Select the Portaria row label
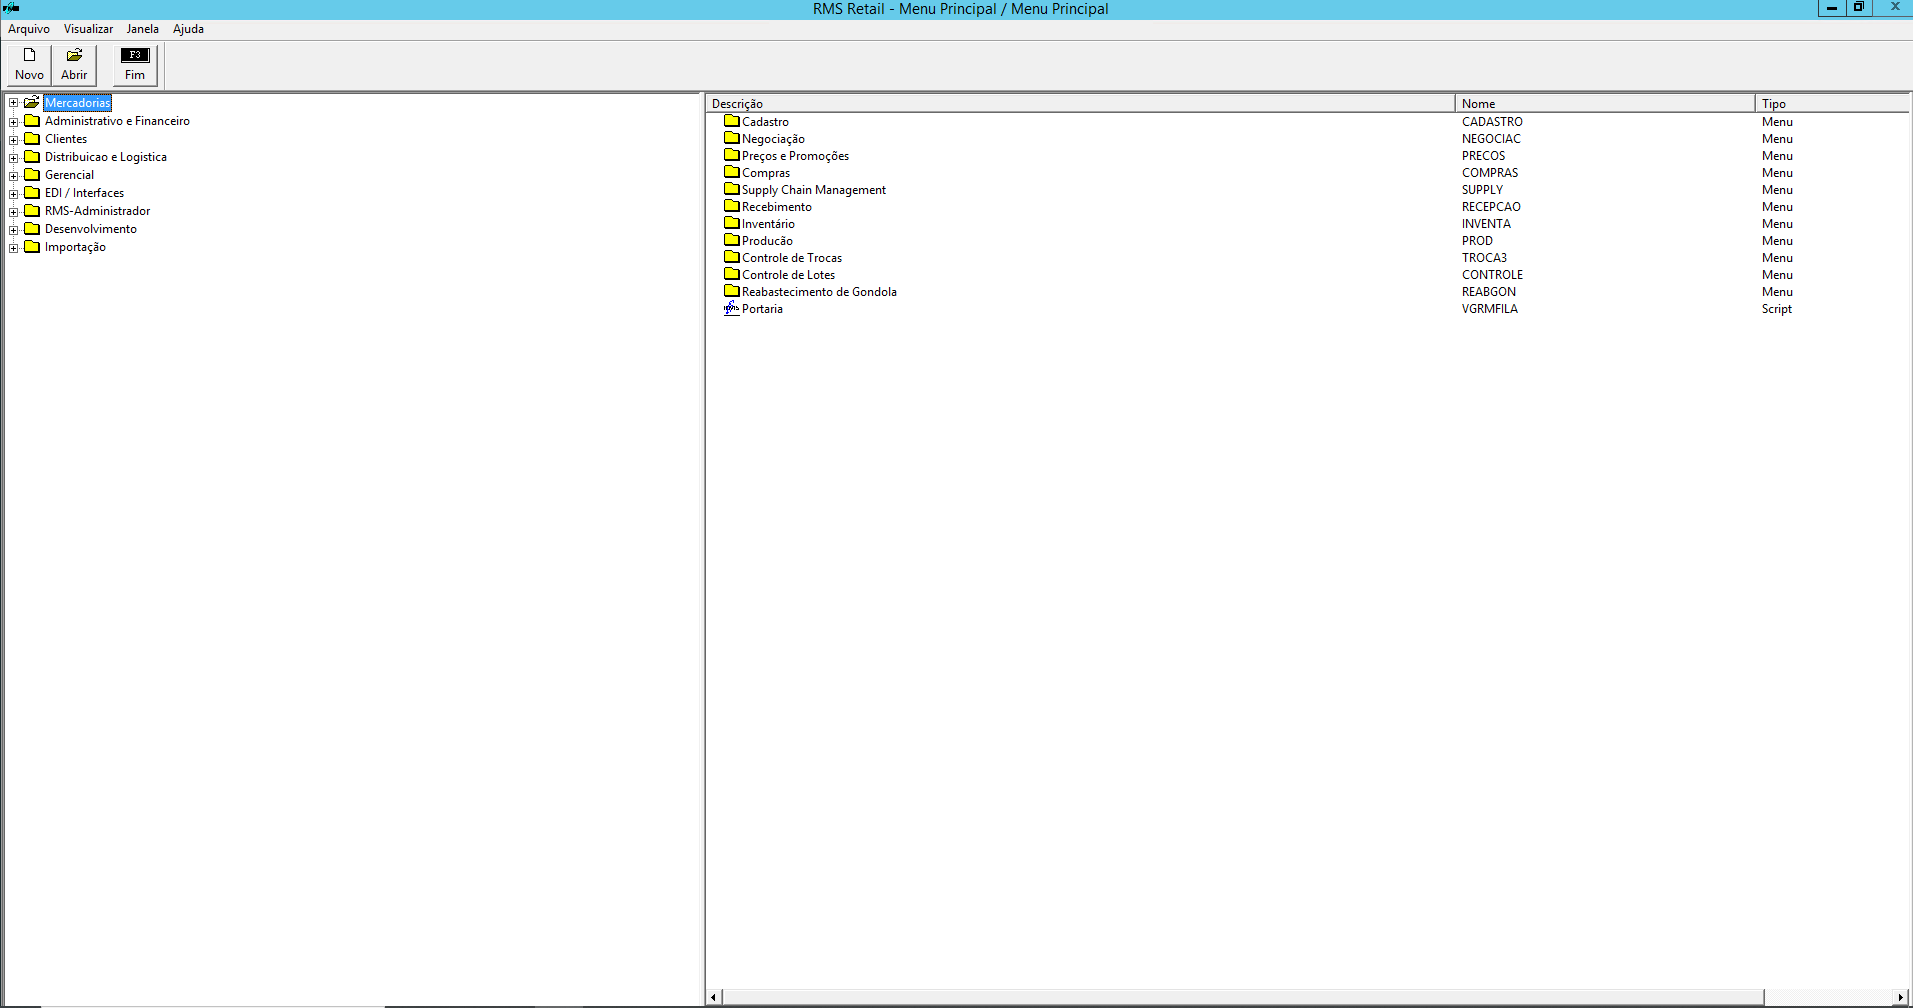This screenshot has width=1913, height=1008. pos(762,309)
